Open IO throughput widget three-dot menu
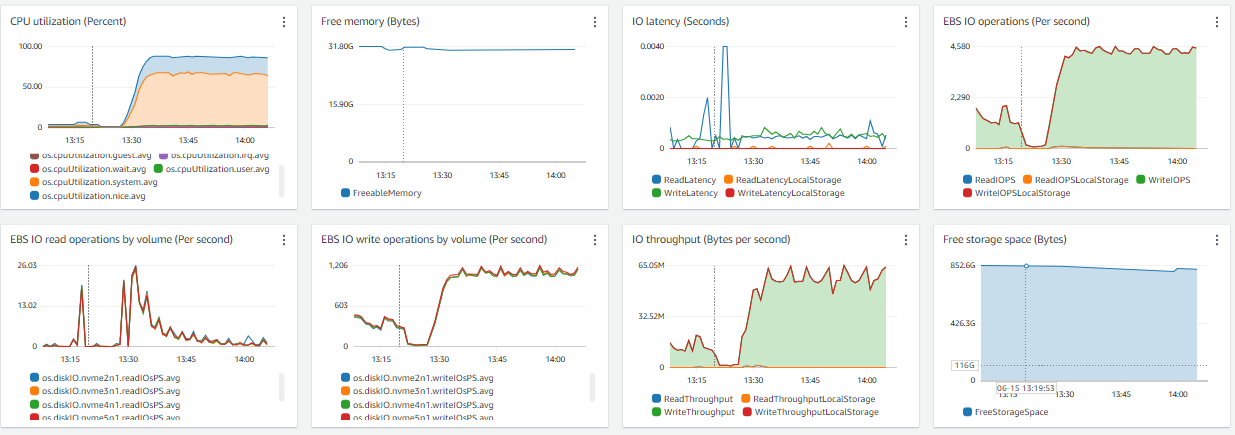This screenshot has width=1235, height=435. [906, 240]
